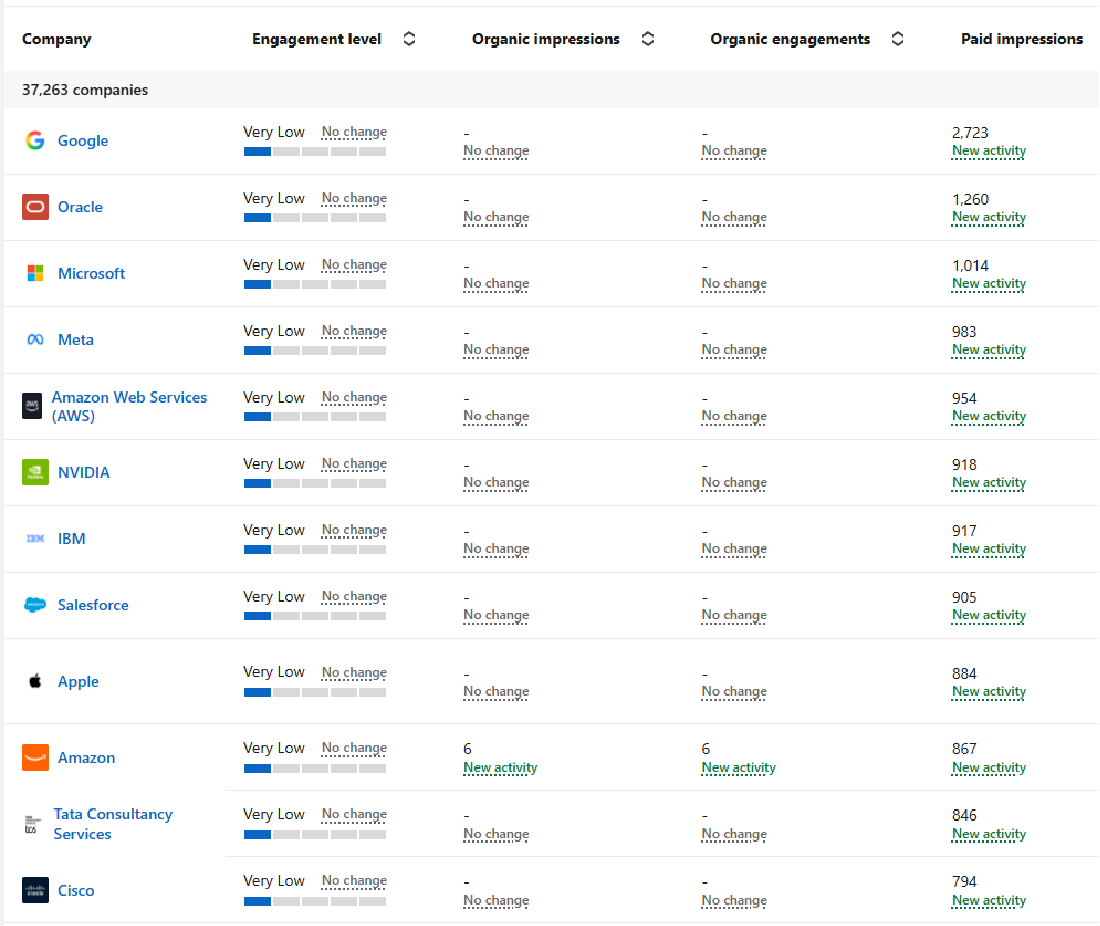
Task: Click the NVIDIA green logo icon
Action: tap(35, 472)
